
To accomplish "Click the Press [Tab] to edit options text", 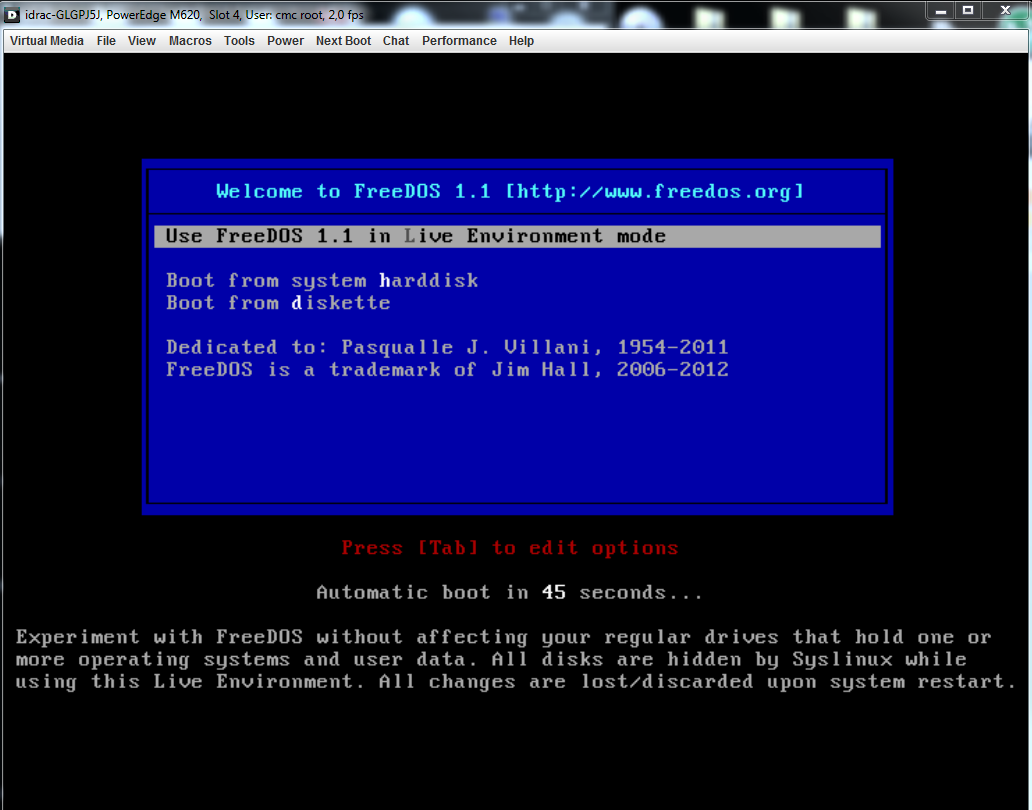I will coord(509,548).
